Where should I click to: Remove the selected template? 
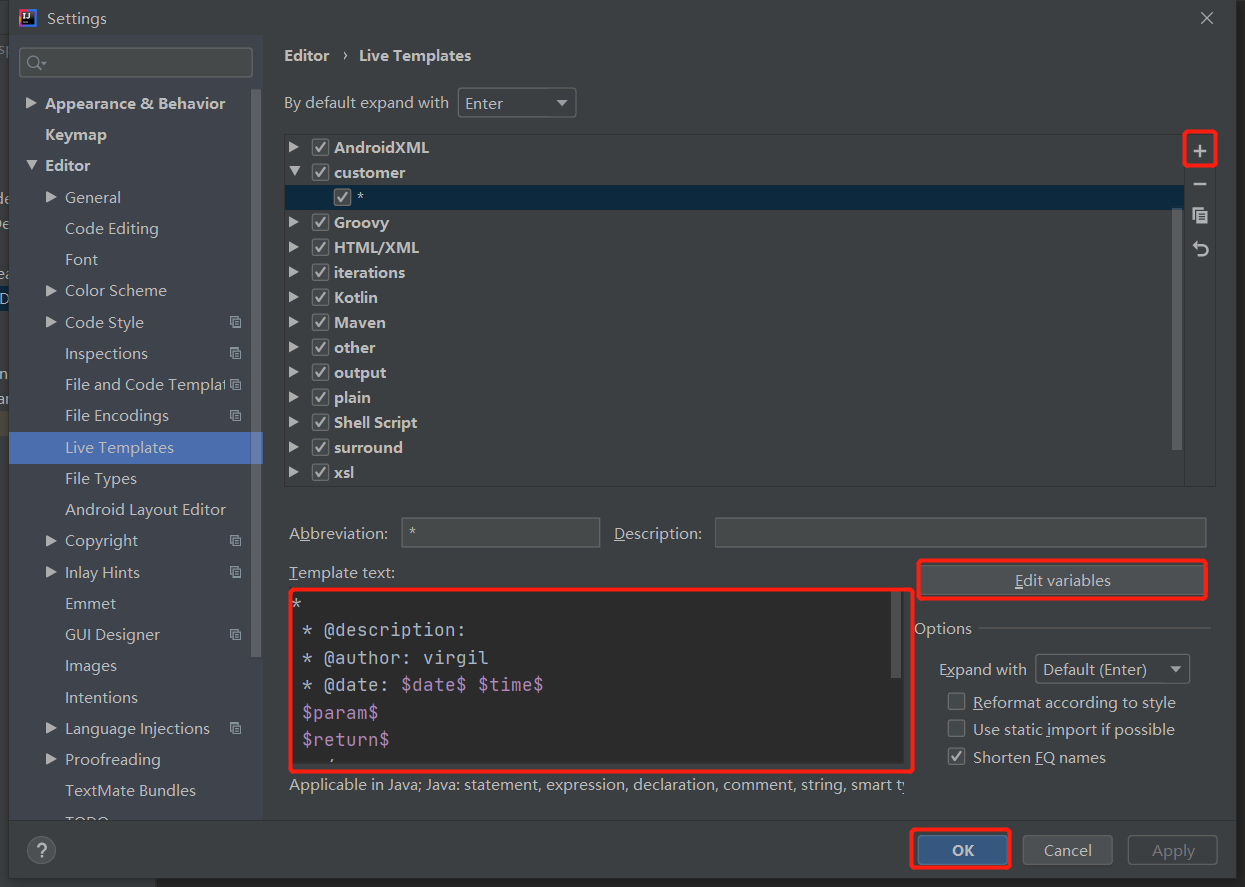point(1199,183)
